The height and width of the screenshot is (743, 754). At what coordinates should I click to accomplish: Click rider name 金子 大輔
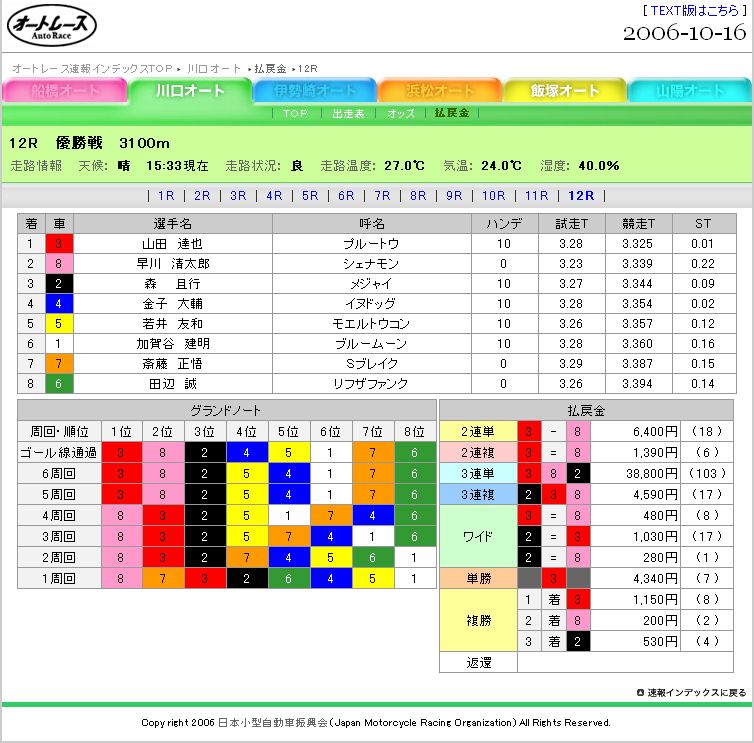173,304
